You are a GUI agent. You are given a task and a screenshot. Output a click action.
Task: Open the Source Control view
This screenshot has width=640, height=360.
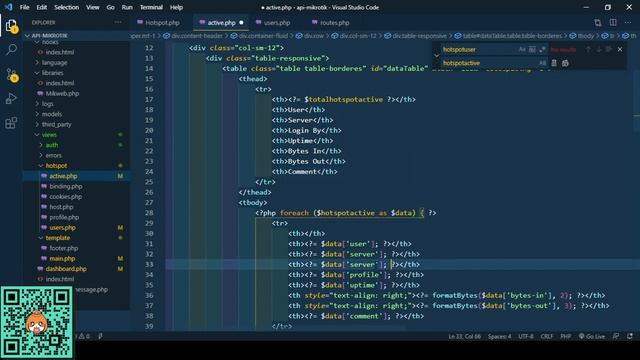click(11, 75)
